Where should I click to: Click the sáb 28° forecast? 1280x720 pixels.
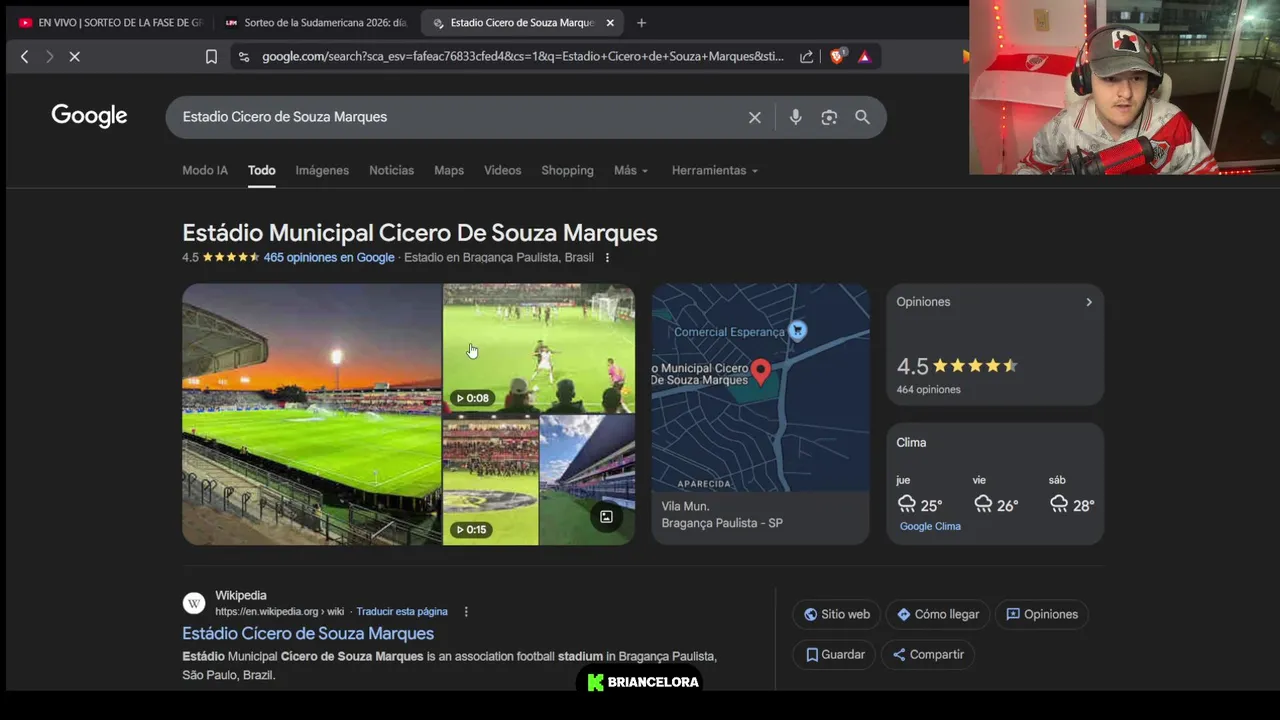pyautogui.click(x=1072, y=495)
